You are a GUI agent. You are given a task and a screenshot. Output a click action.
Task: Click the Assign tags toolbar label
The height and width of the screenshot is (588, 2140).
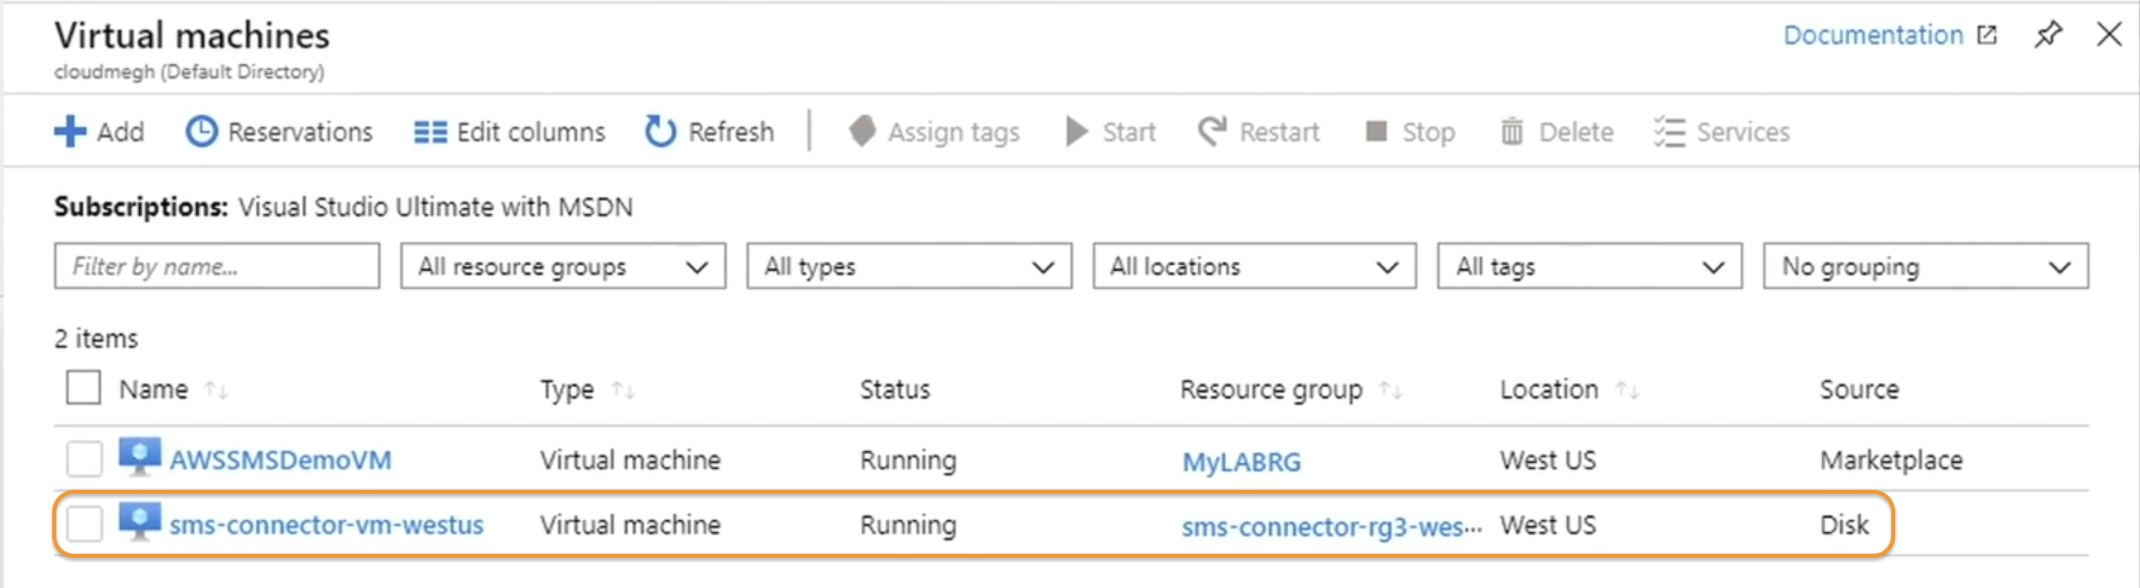tap(954, 133)
